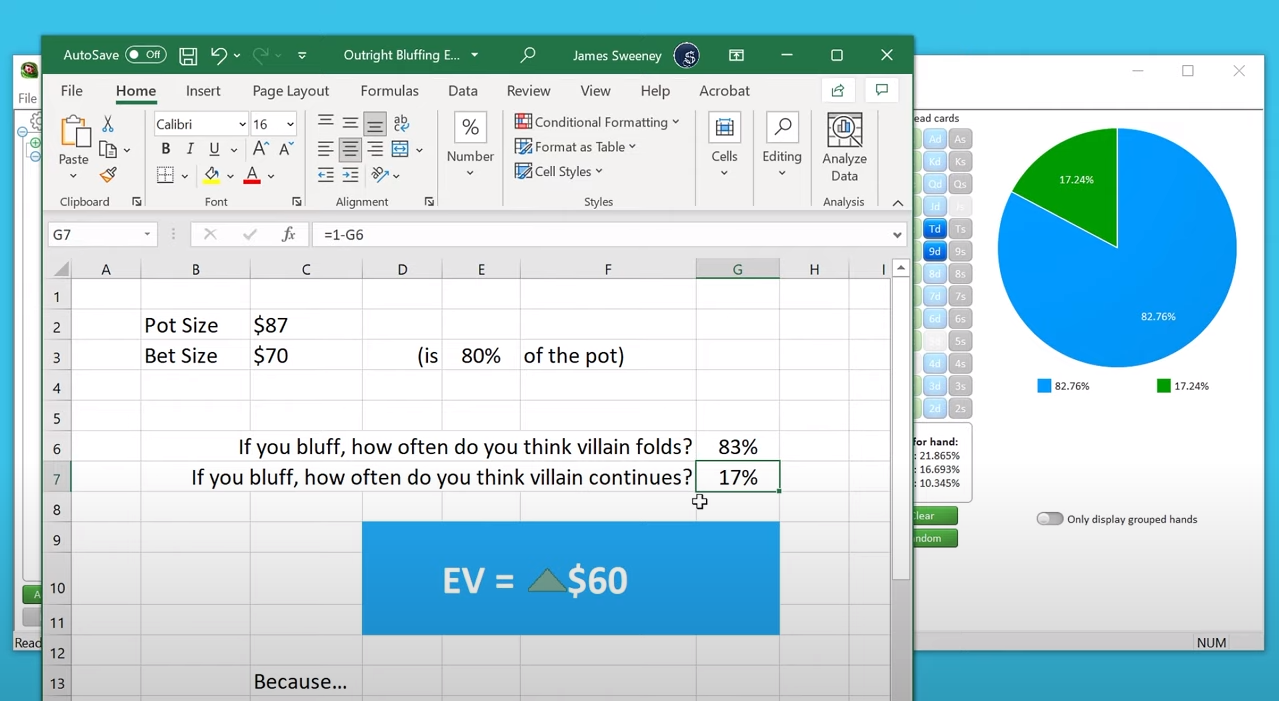The height and width of the screenshot is (701, 1279).
Task: Click the Save icon in title bar
Action: 188,56
